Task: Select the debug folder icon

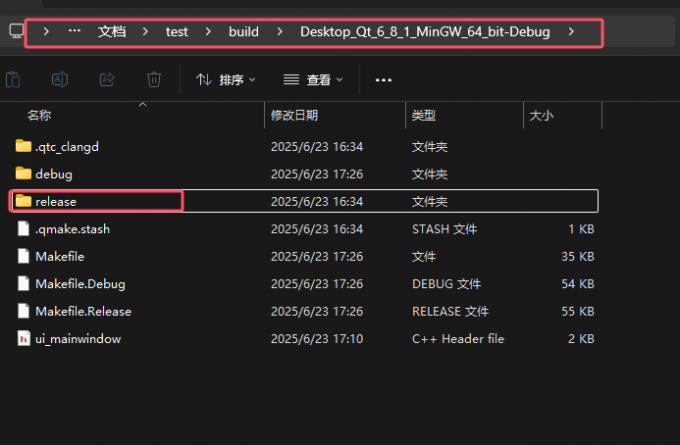Action: click(23, 173)
